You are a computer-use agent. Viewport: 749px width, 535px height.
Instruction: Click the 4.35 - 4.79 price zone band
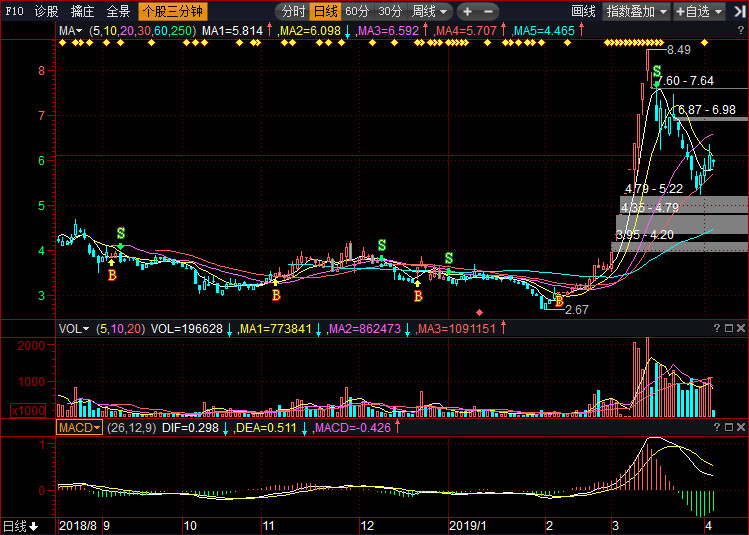click(682, 207)
